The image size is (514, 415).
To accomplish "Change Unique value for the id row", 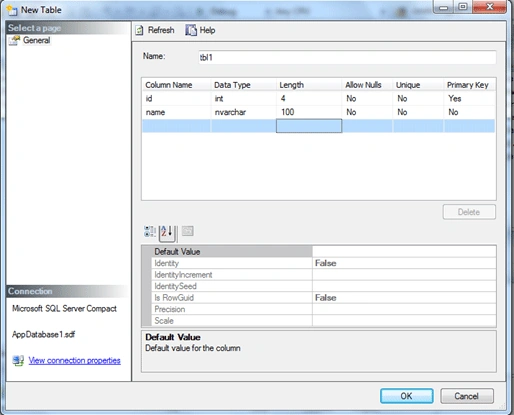I will tap(418, 99).
